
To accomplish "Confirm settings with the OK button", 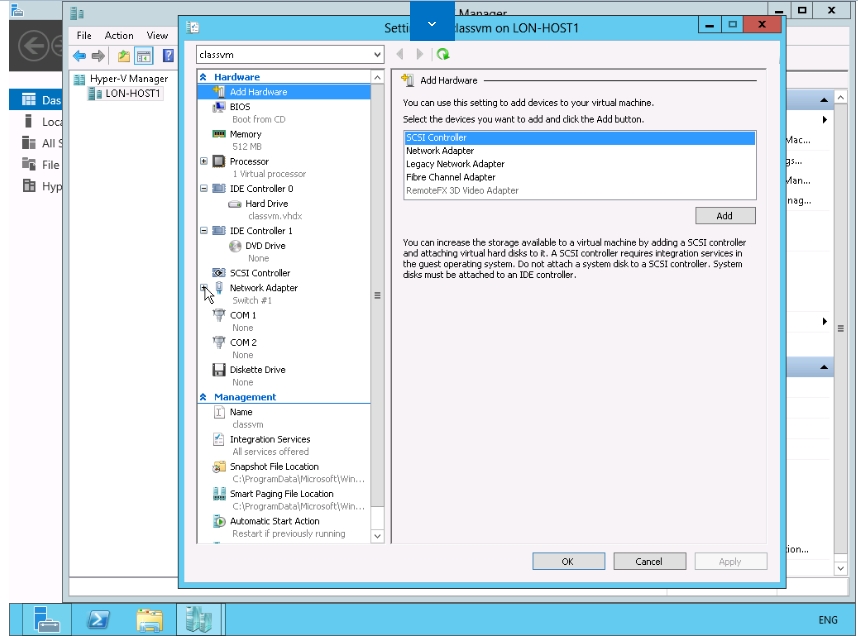I will (569, 561).
